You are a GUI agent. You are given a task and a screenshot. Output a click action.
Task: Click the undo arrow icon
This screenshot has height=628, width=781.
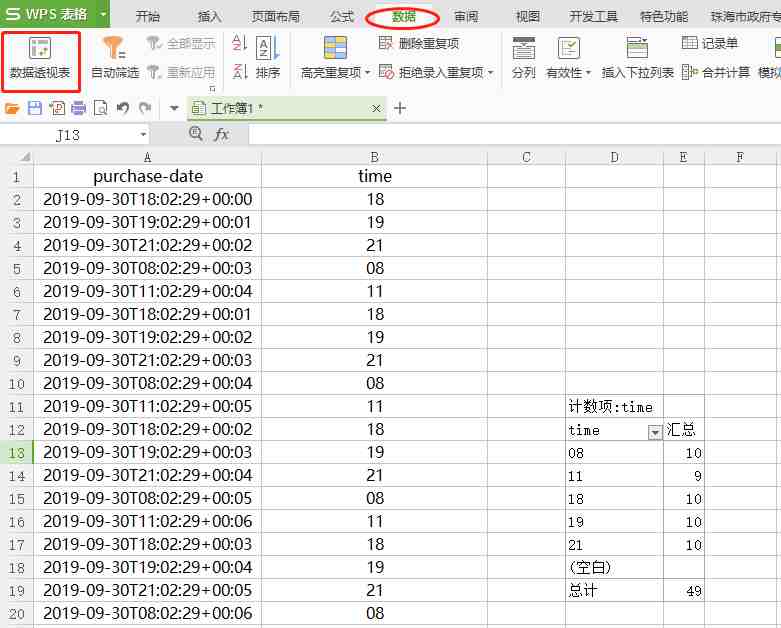click(123, 108)
